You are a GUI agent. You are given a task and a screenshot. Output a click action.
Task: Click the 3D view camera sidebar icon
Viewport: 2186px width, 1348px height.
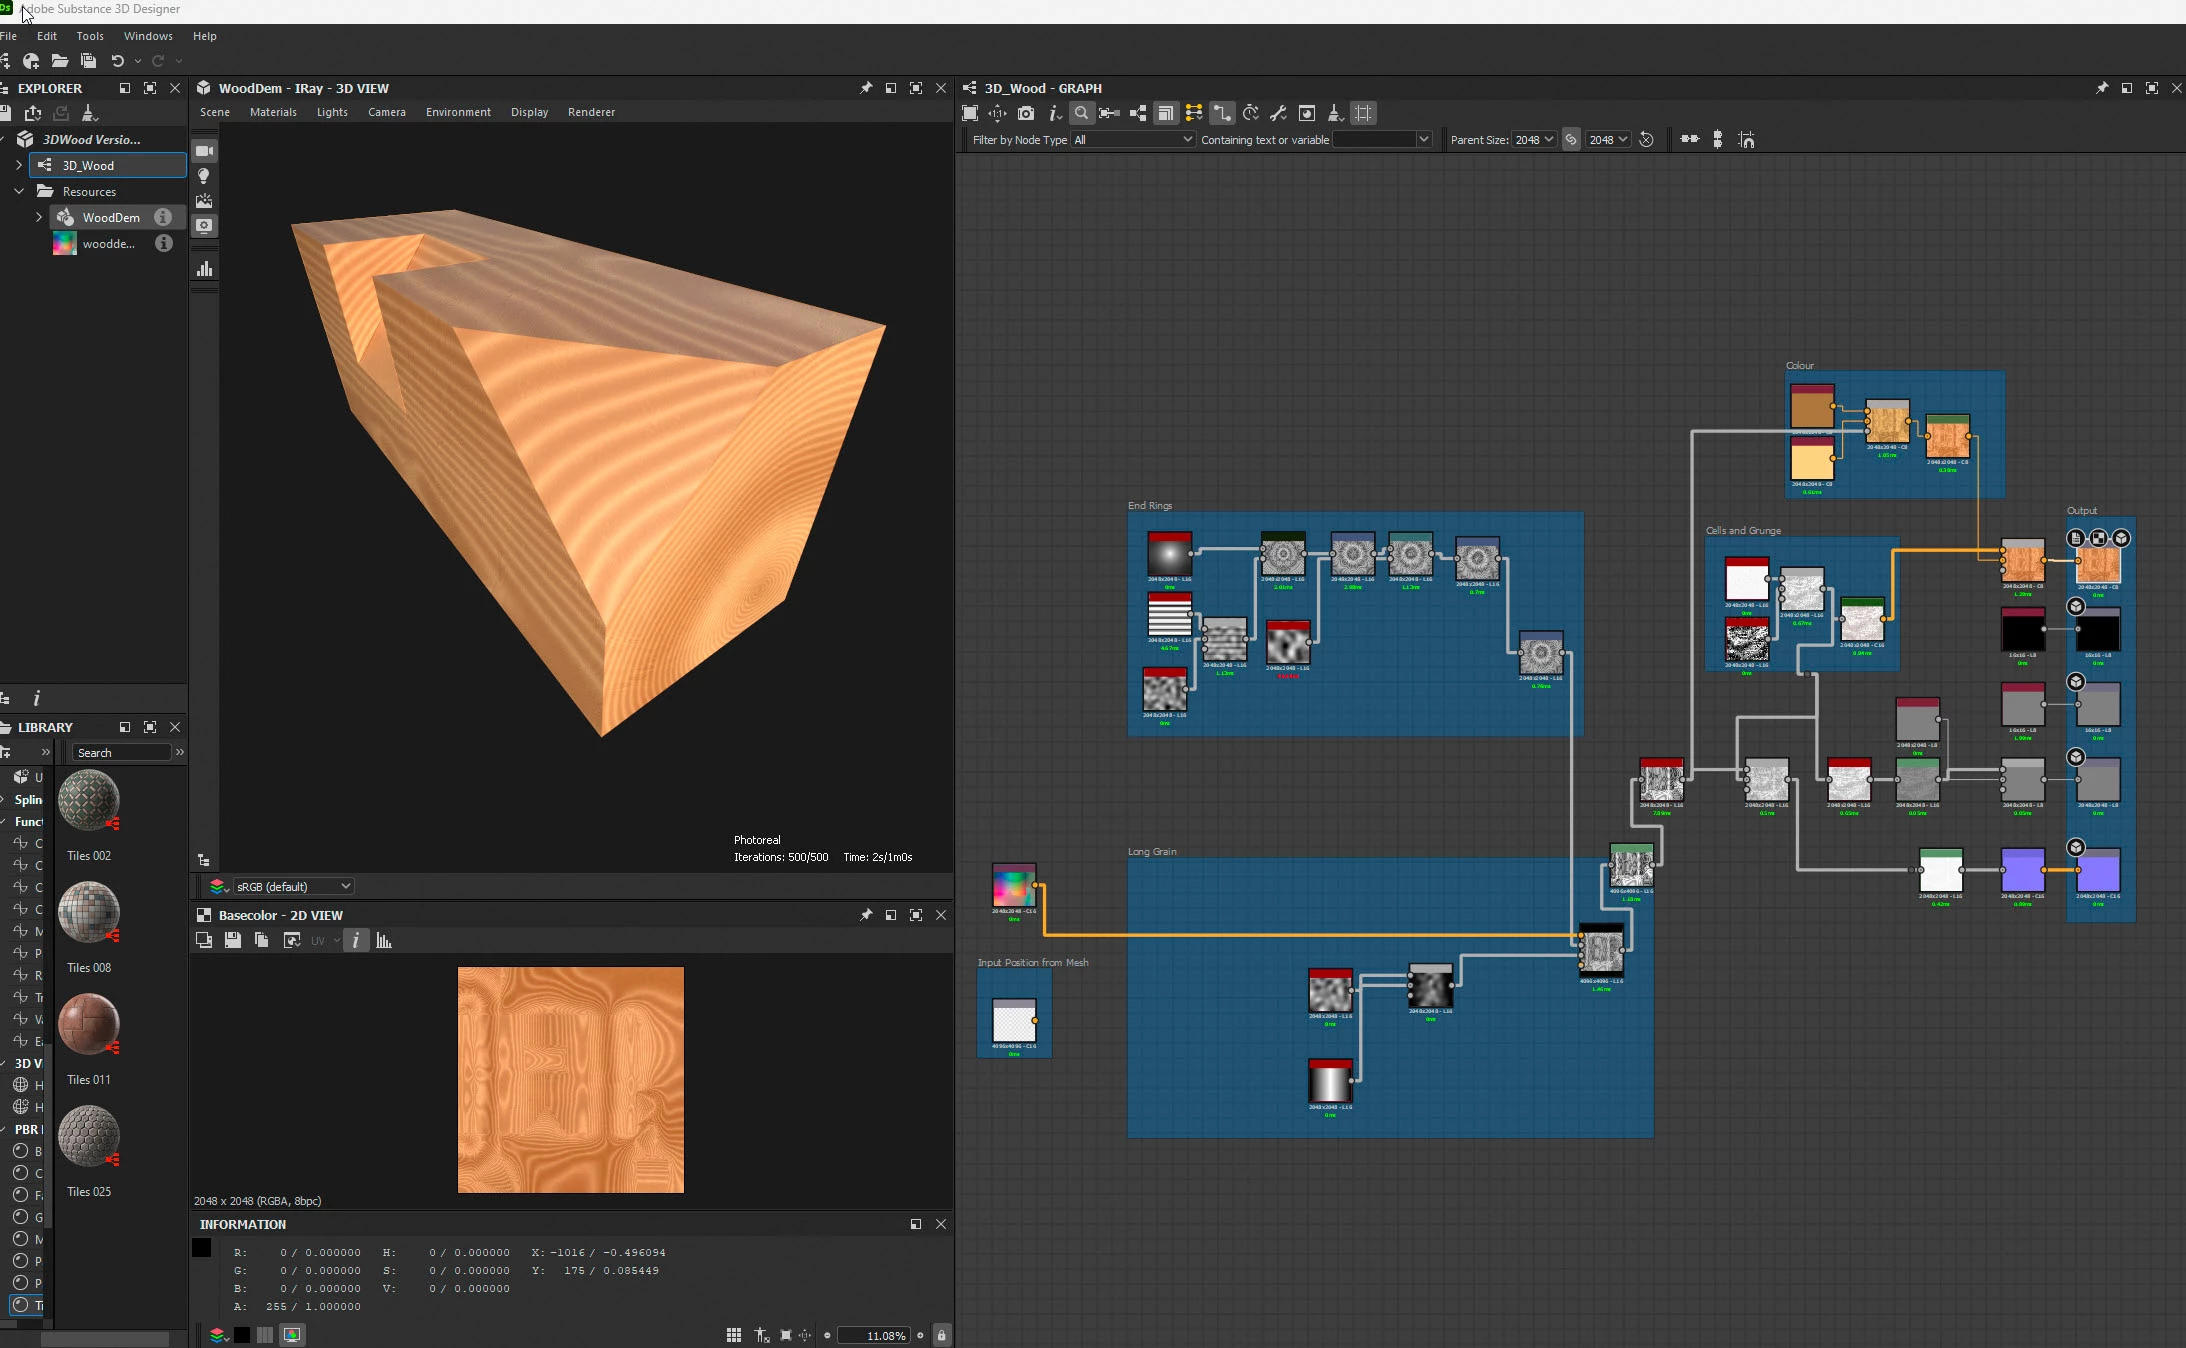(204, 151)
